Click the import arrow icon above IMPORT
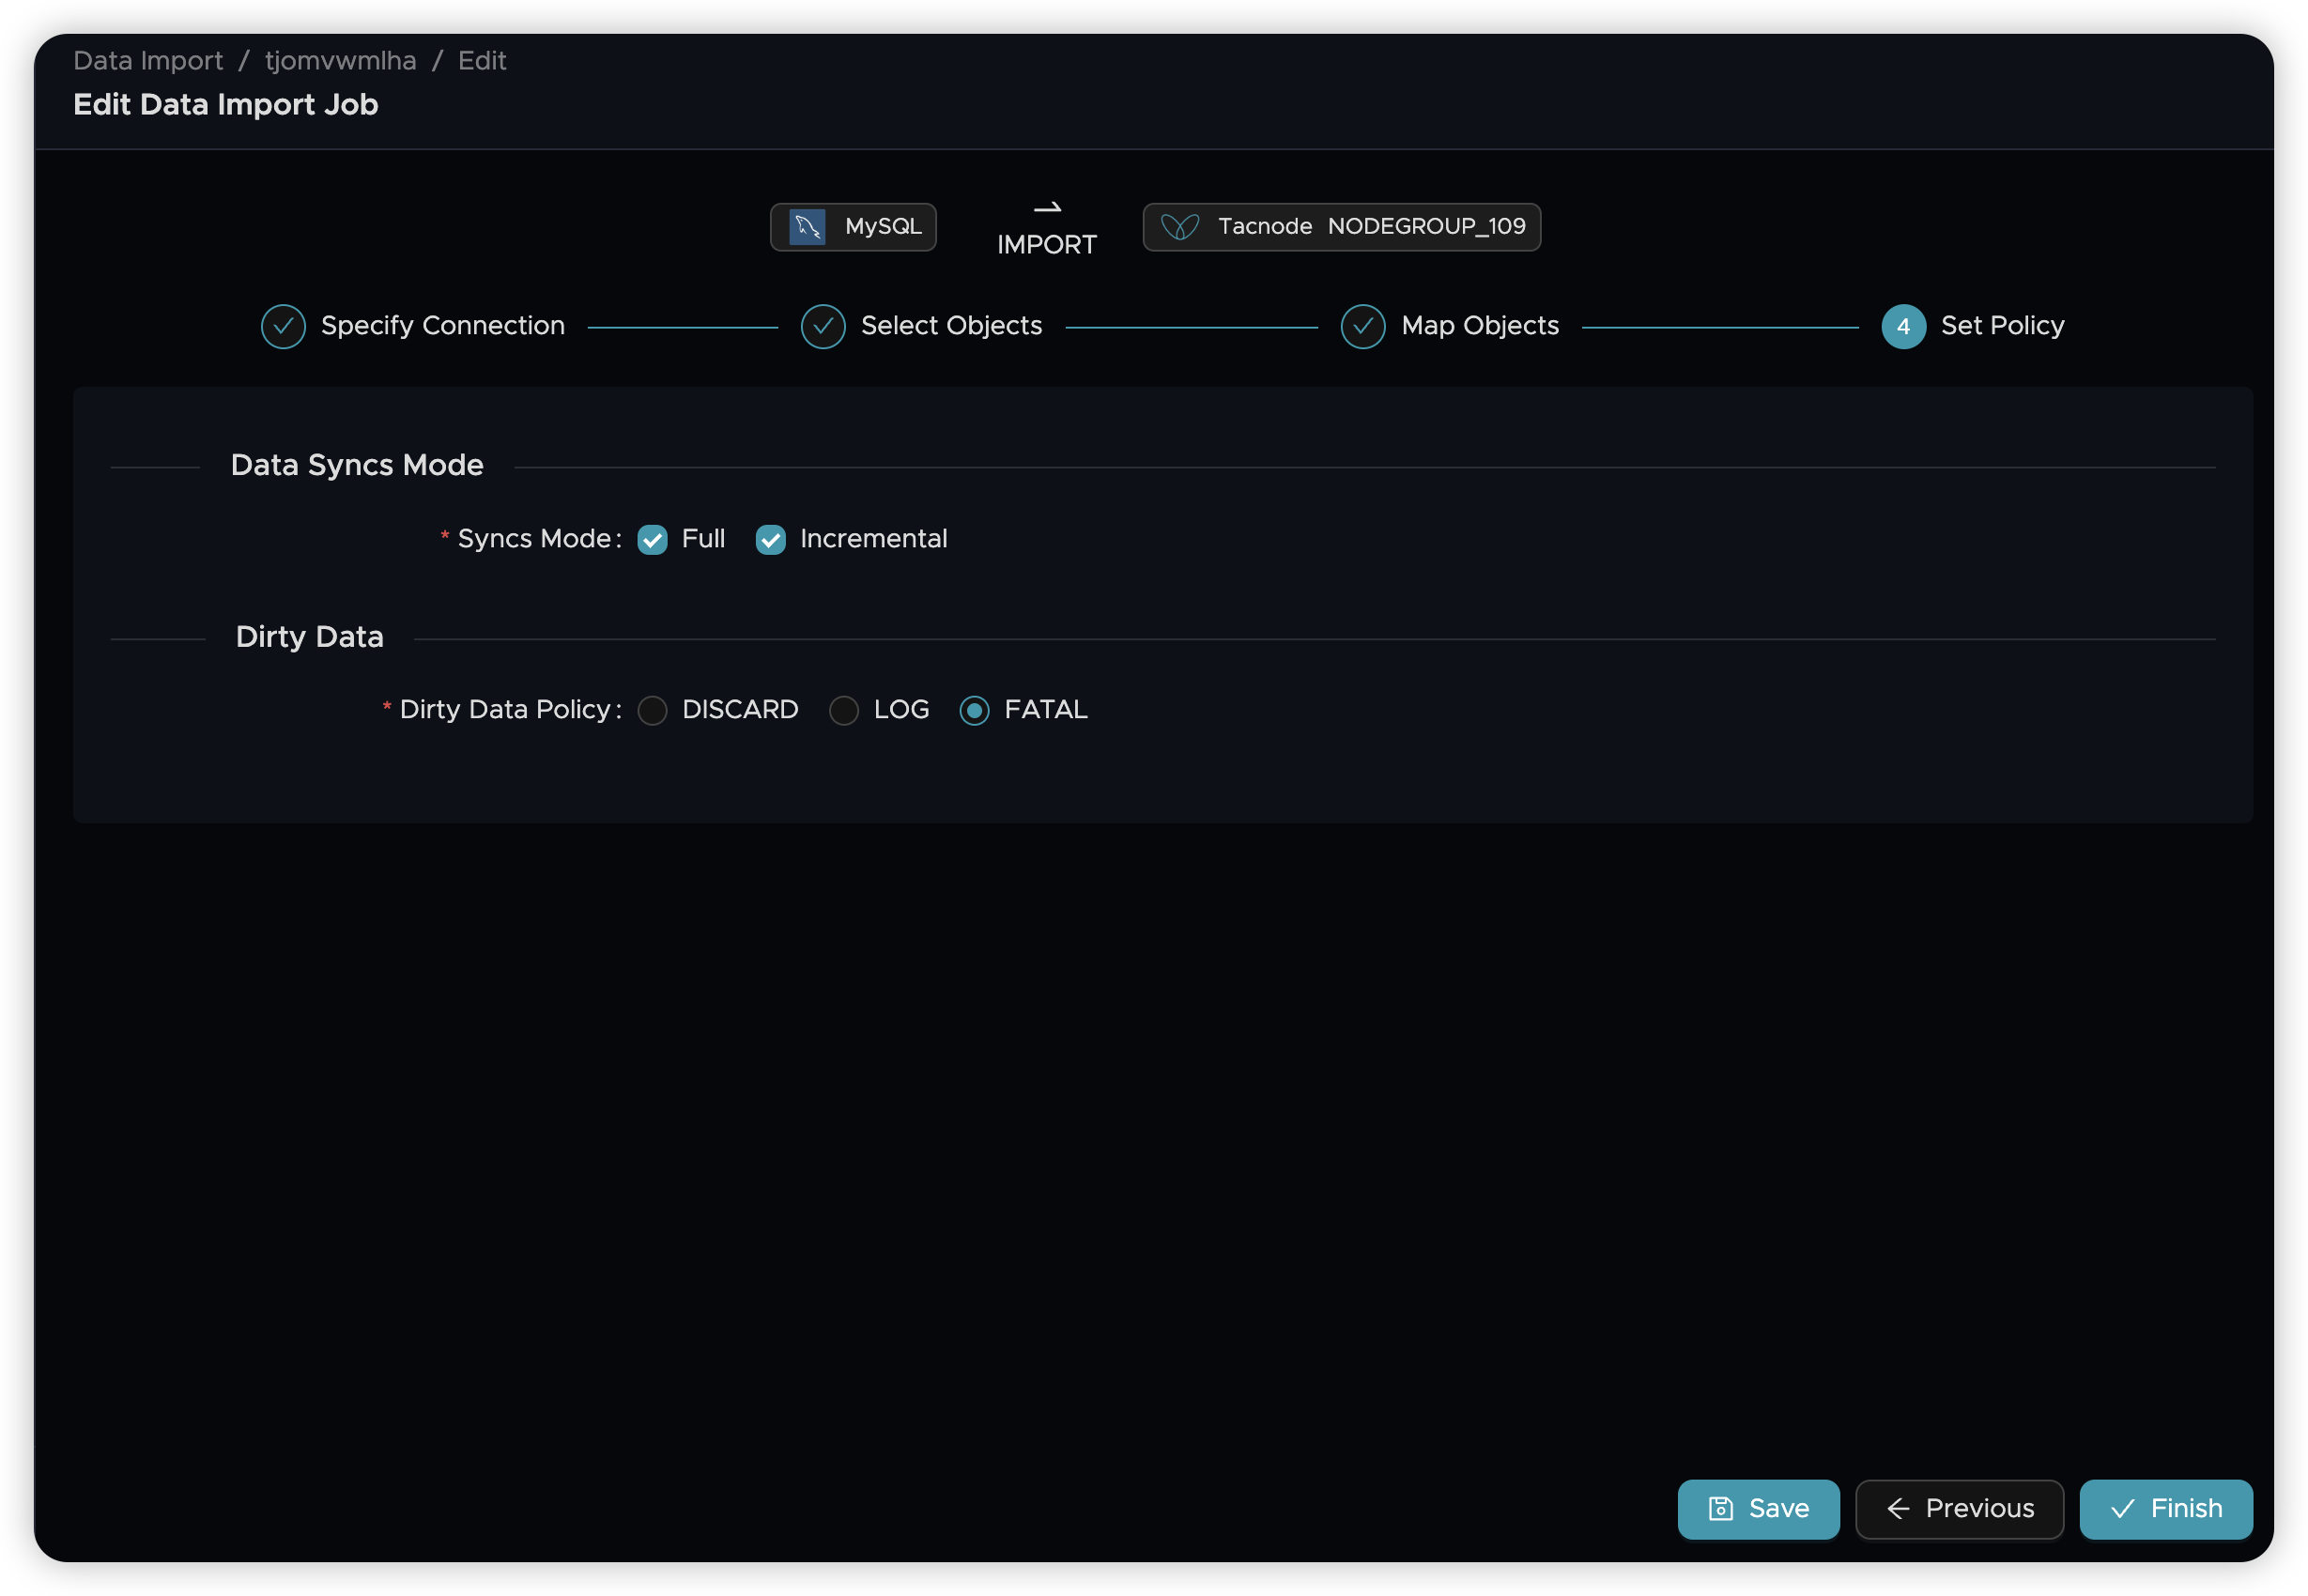The width and height of the screenshot is (2308, 1596). tap(1047, 208)
